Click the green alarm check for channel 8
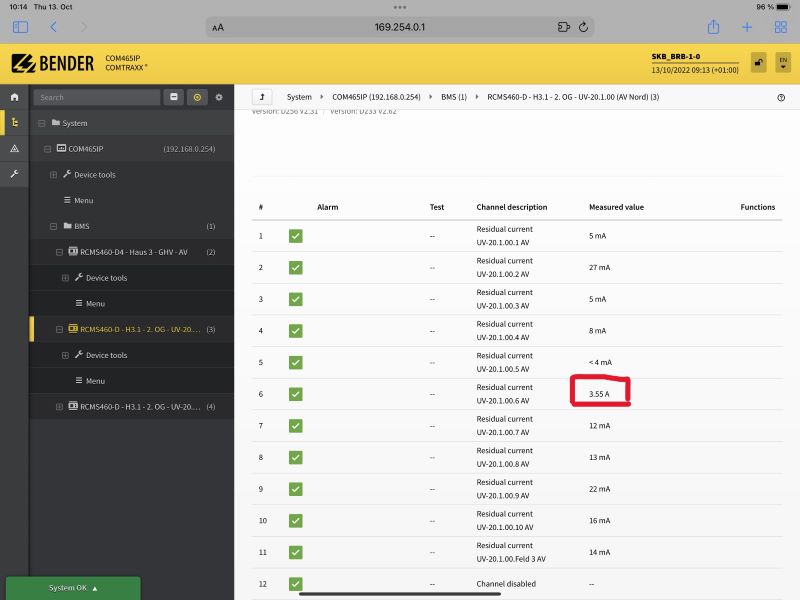This screenshot has height=600, width=800. [295, 457]
